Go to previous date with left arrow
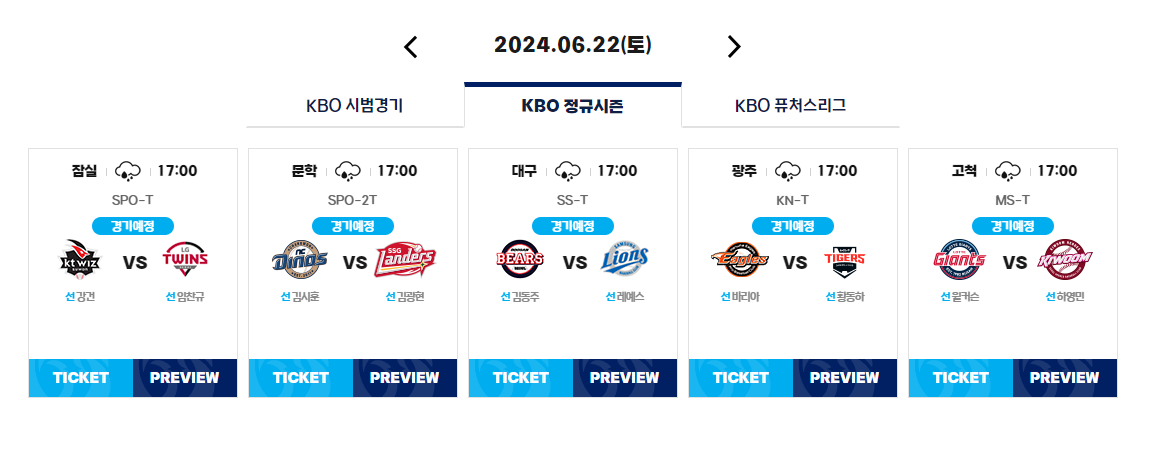 tap(411, 47)
